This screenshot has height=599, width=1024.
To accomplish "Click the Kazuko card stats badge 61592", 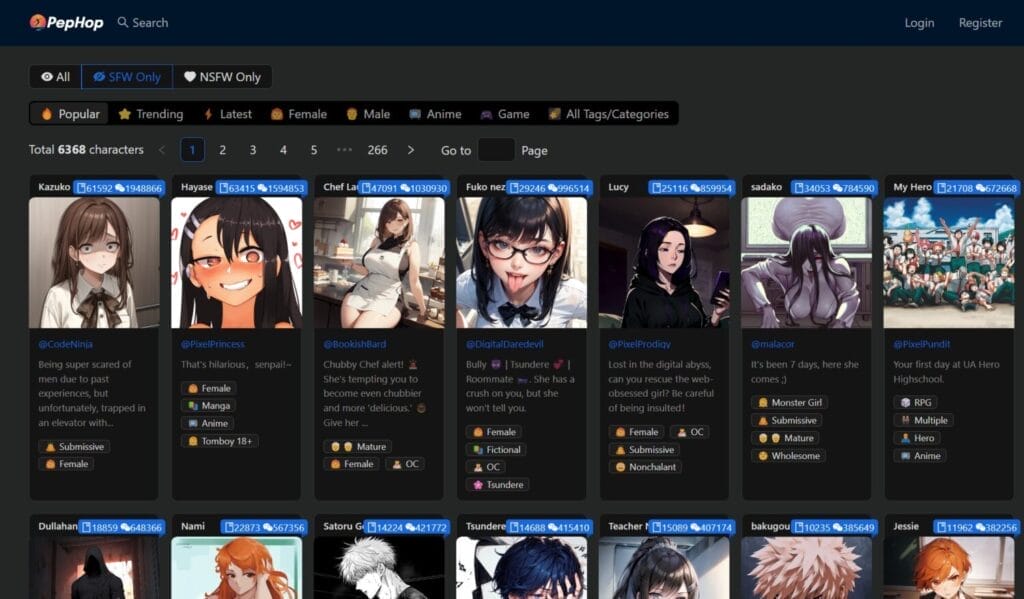I will (x=119, y=188).
